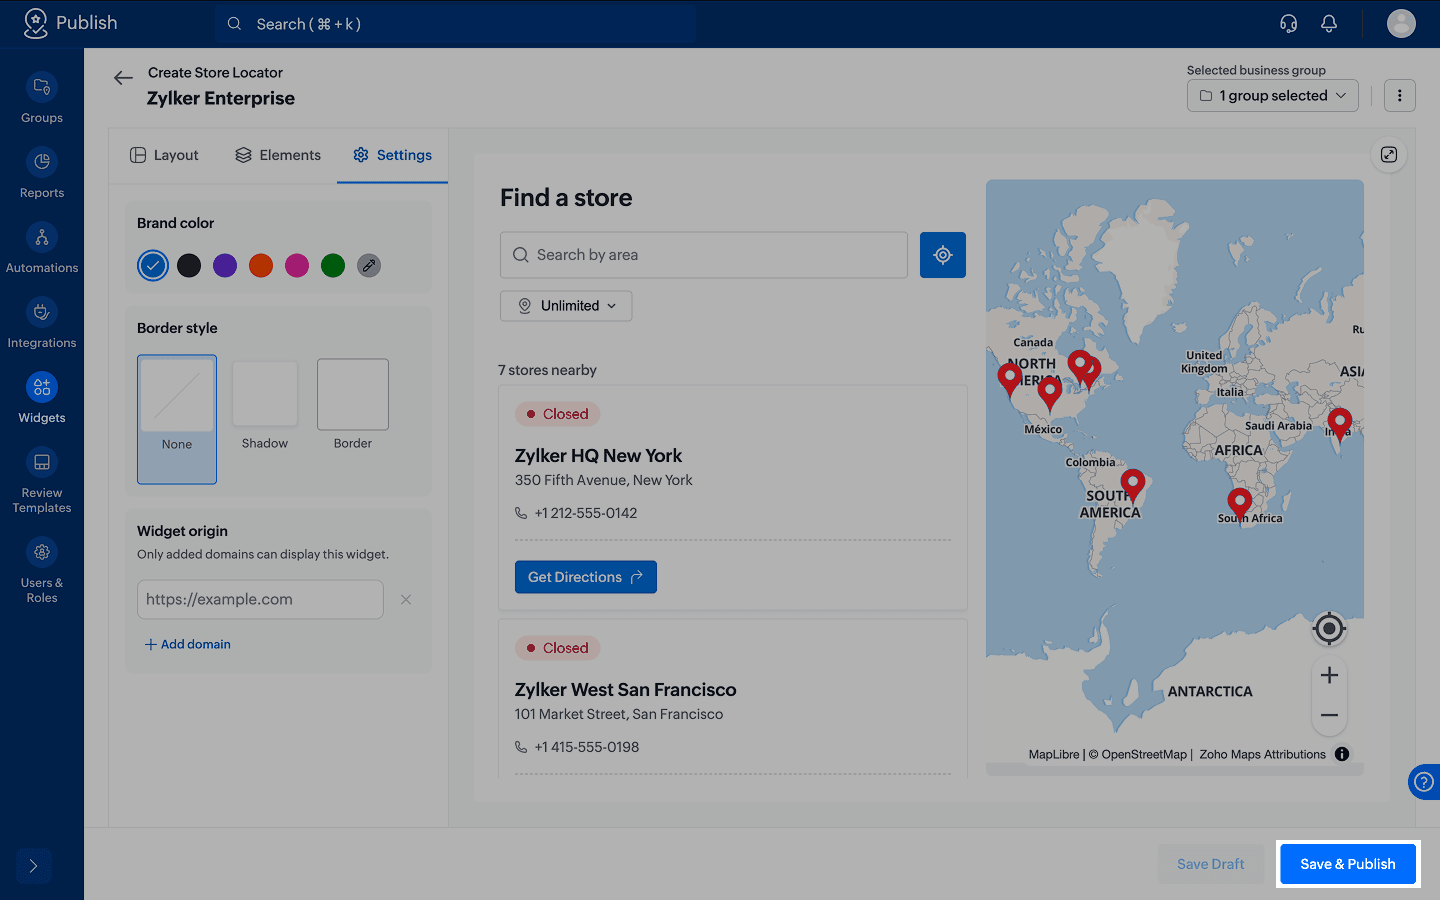This screenshot has height=900, width=1440.
Task: Focus the Search by area field
Action: pyautogui.click(x=704, y=255)
